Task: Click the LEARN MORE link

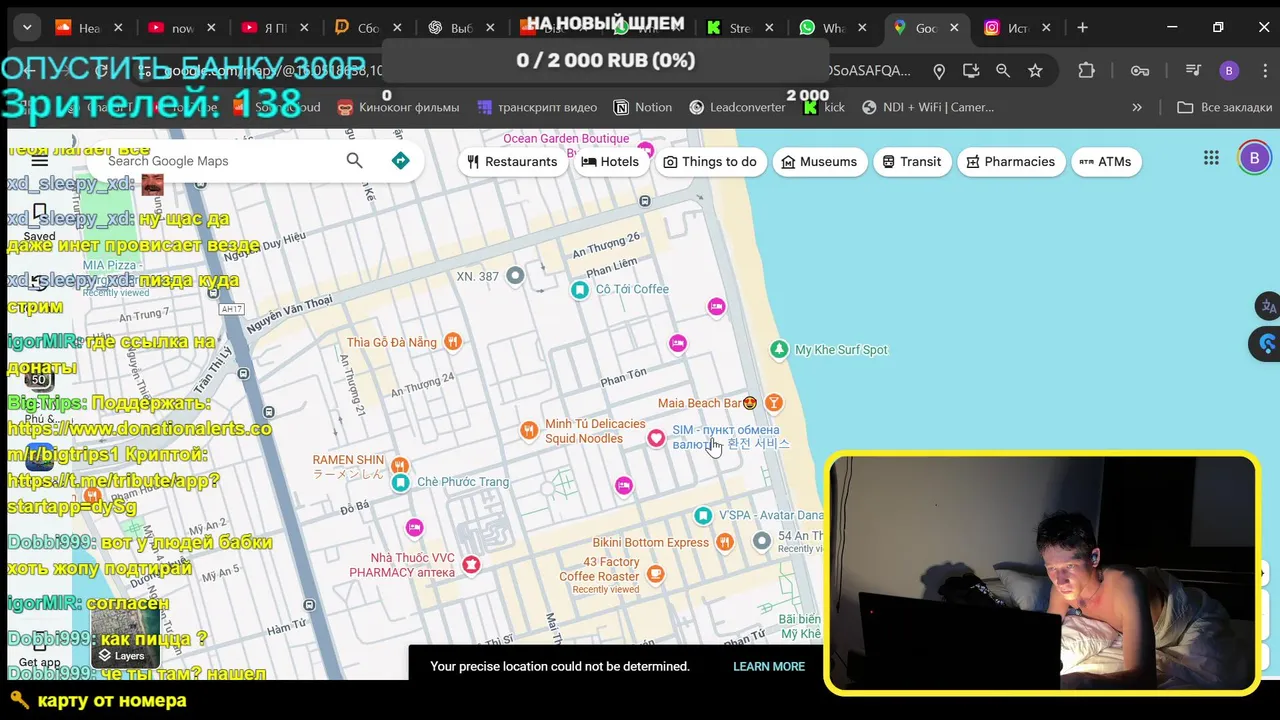Action: [x=769, y=666]
